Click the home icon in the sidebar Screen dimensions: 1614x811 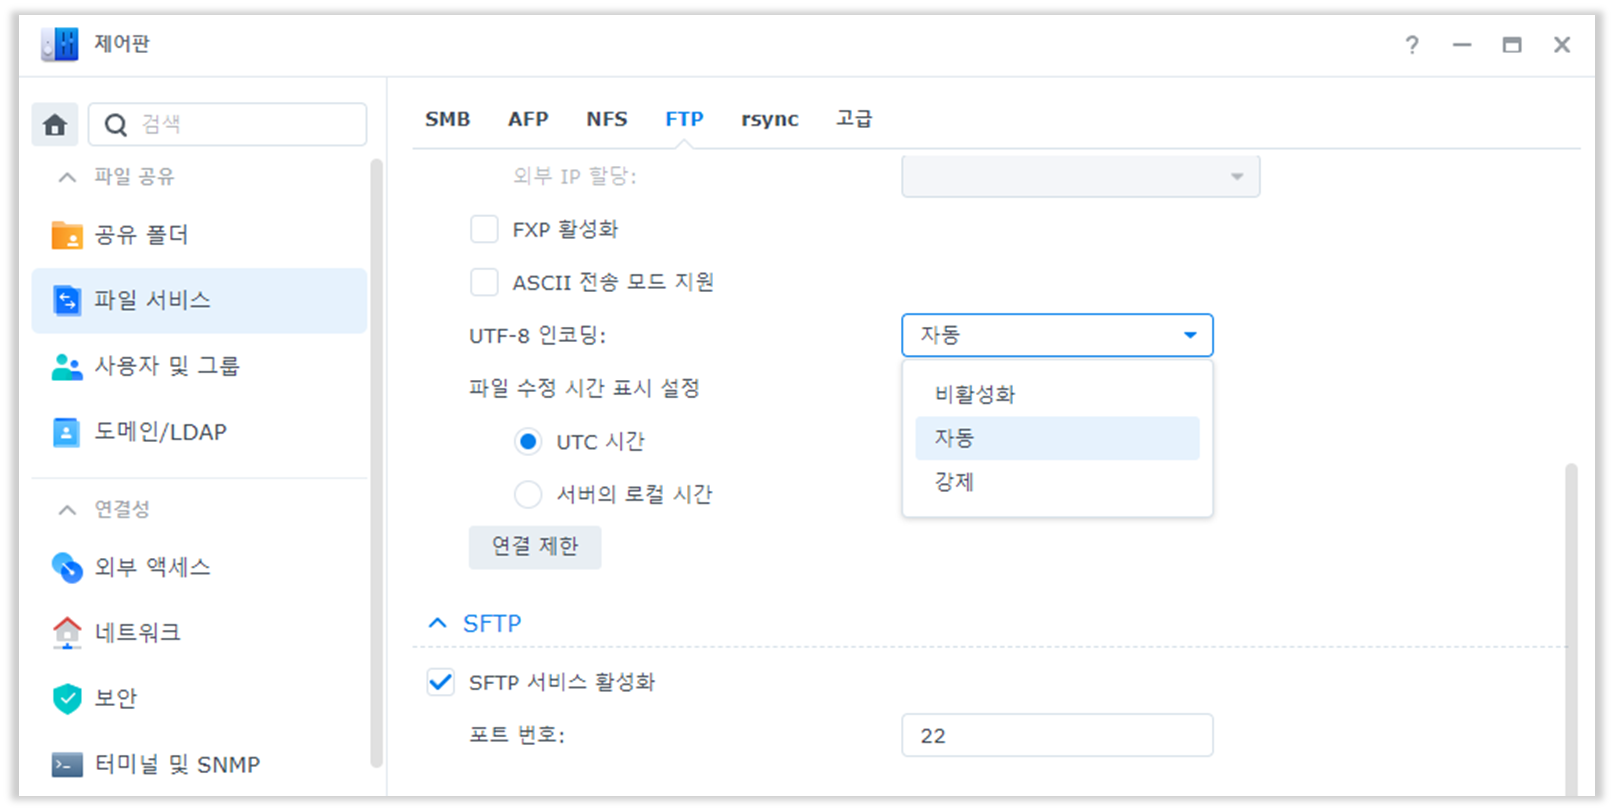click(x=55, y=125)
